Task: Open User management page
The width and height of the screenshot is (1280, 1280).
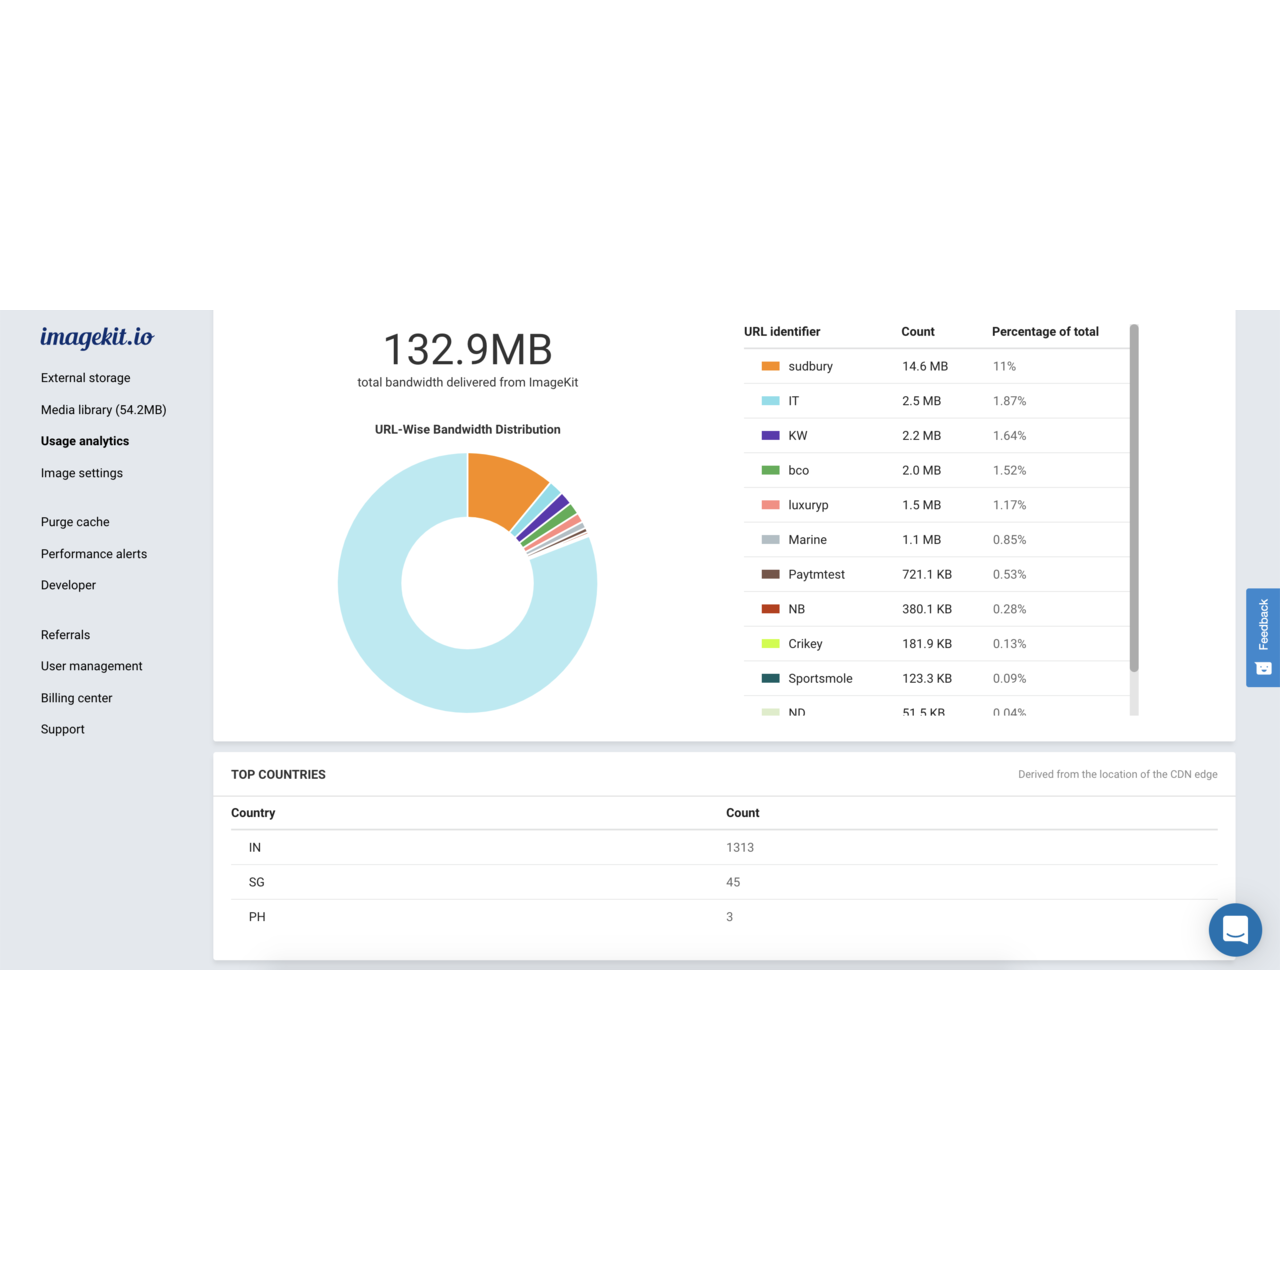Action: tap(92, 666)
